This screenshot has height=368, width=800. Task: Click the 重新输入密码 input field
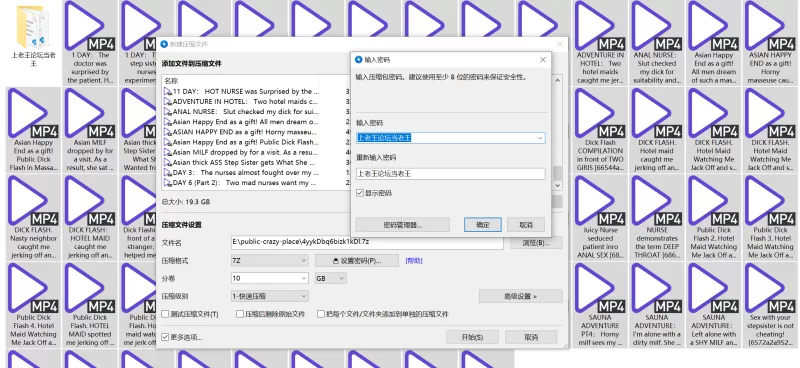(x=451, y=174)
